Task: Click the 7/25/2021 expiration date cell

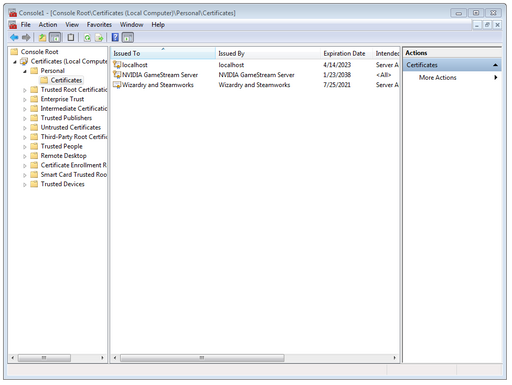Action: click(x=337, y=85)
